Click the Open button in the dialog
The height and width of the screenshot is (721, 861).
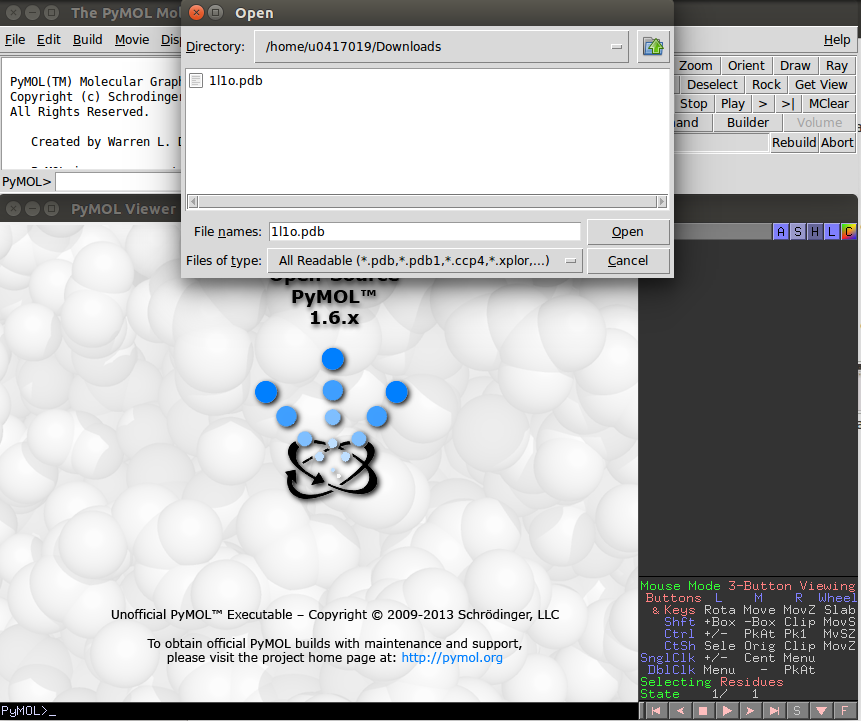[628, 232]
